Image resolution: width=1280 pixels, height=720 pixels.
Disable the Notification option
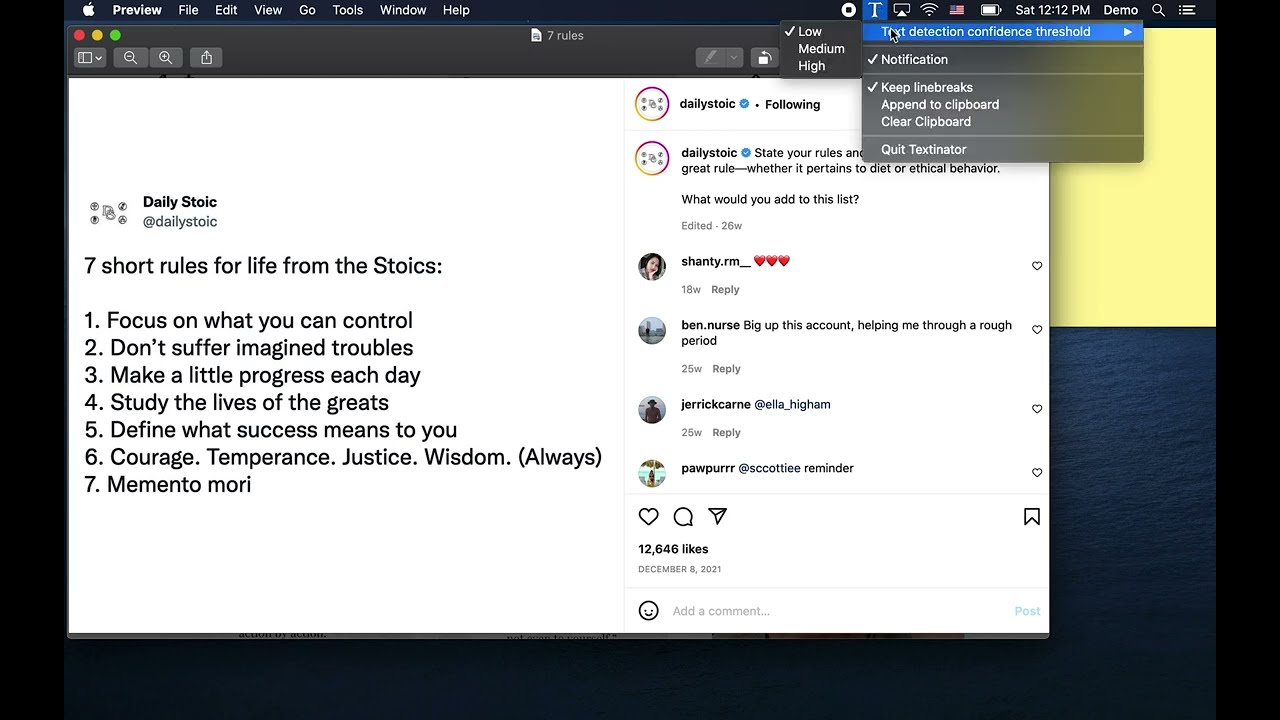913,59
